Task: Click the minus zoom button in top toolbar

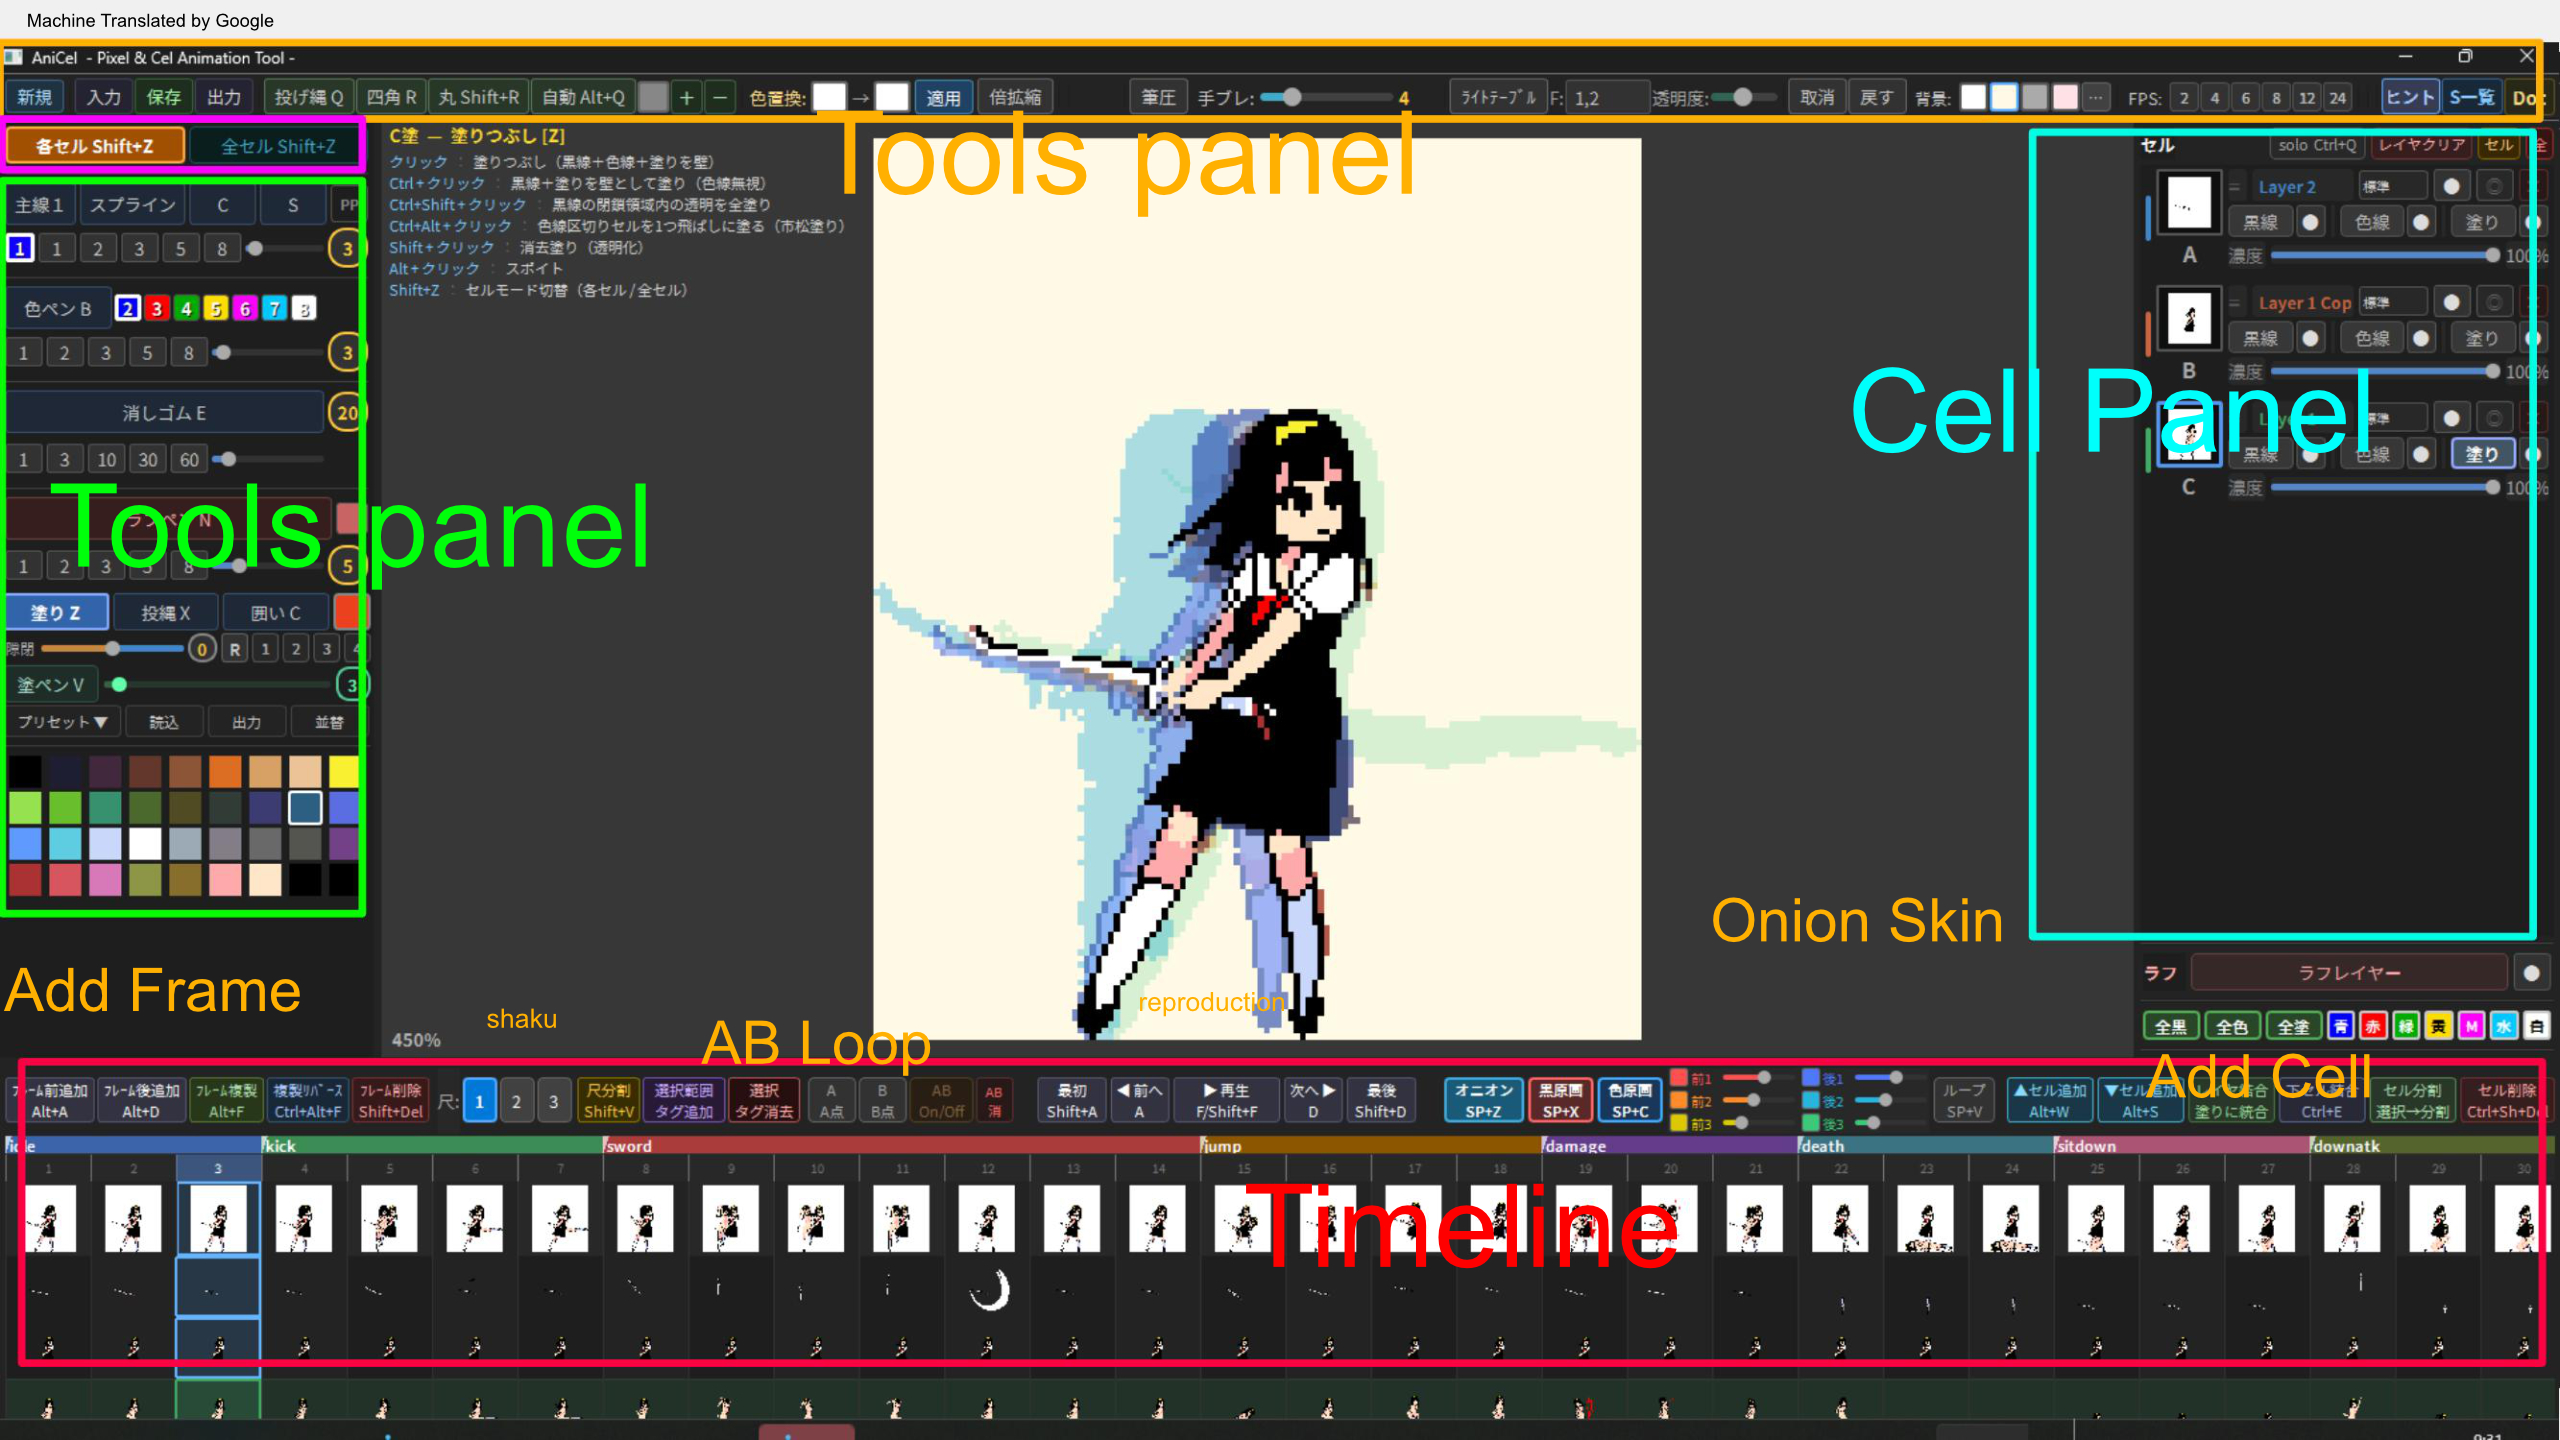Action: [719, 97]
